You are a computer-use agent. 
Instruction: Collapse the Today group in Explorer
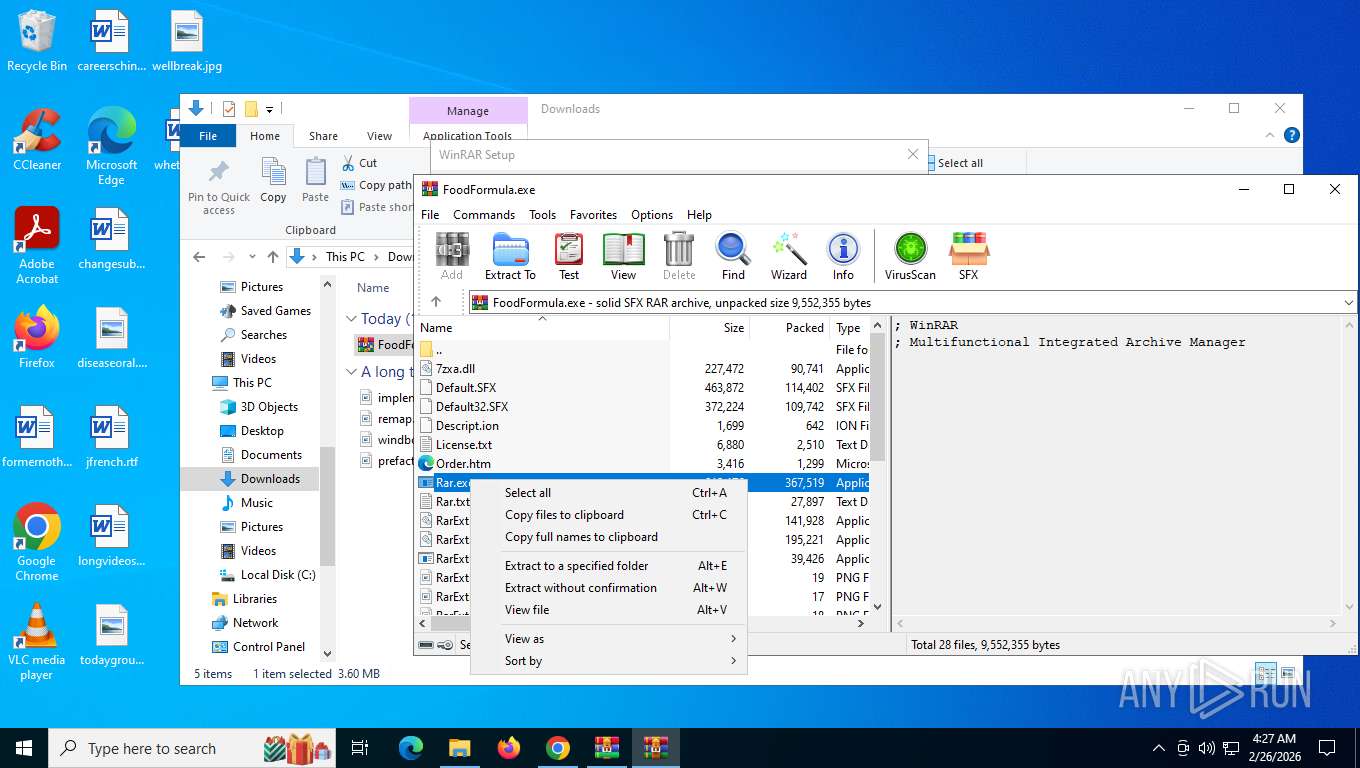click(x=352, y=319)
